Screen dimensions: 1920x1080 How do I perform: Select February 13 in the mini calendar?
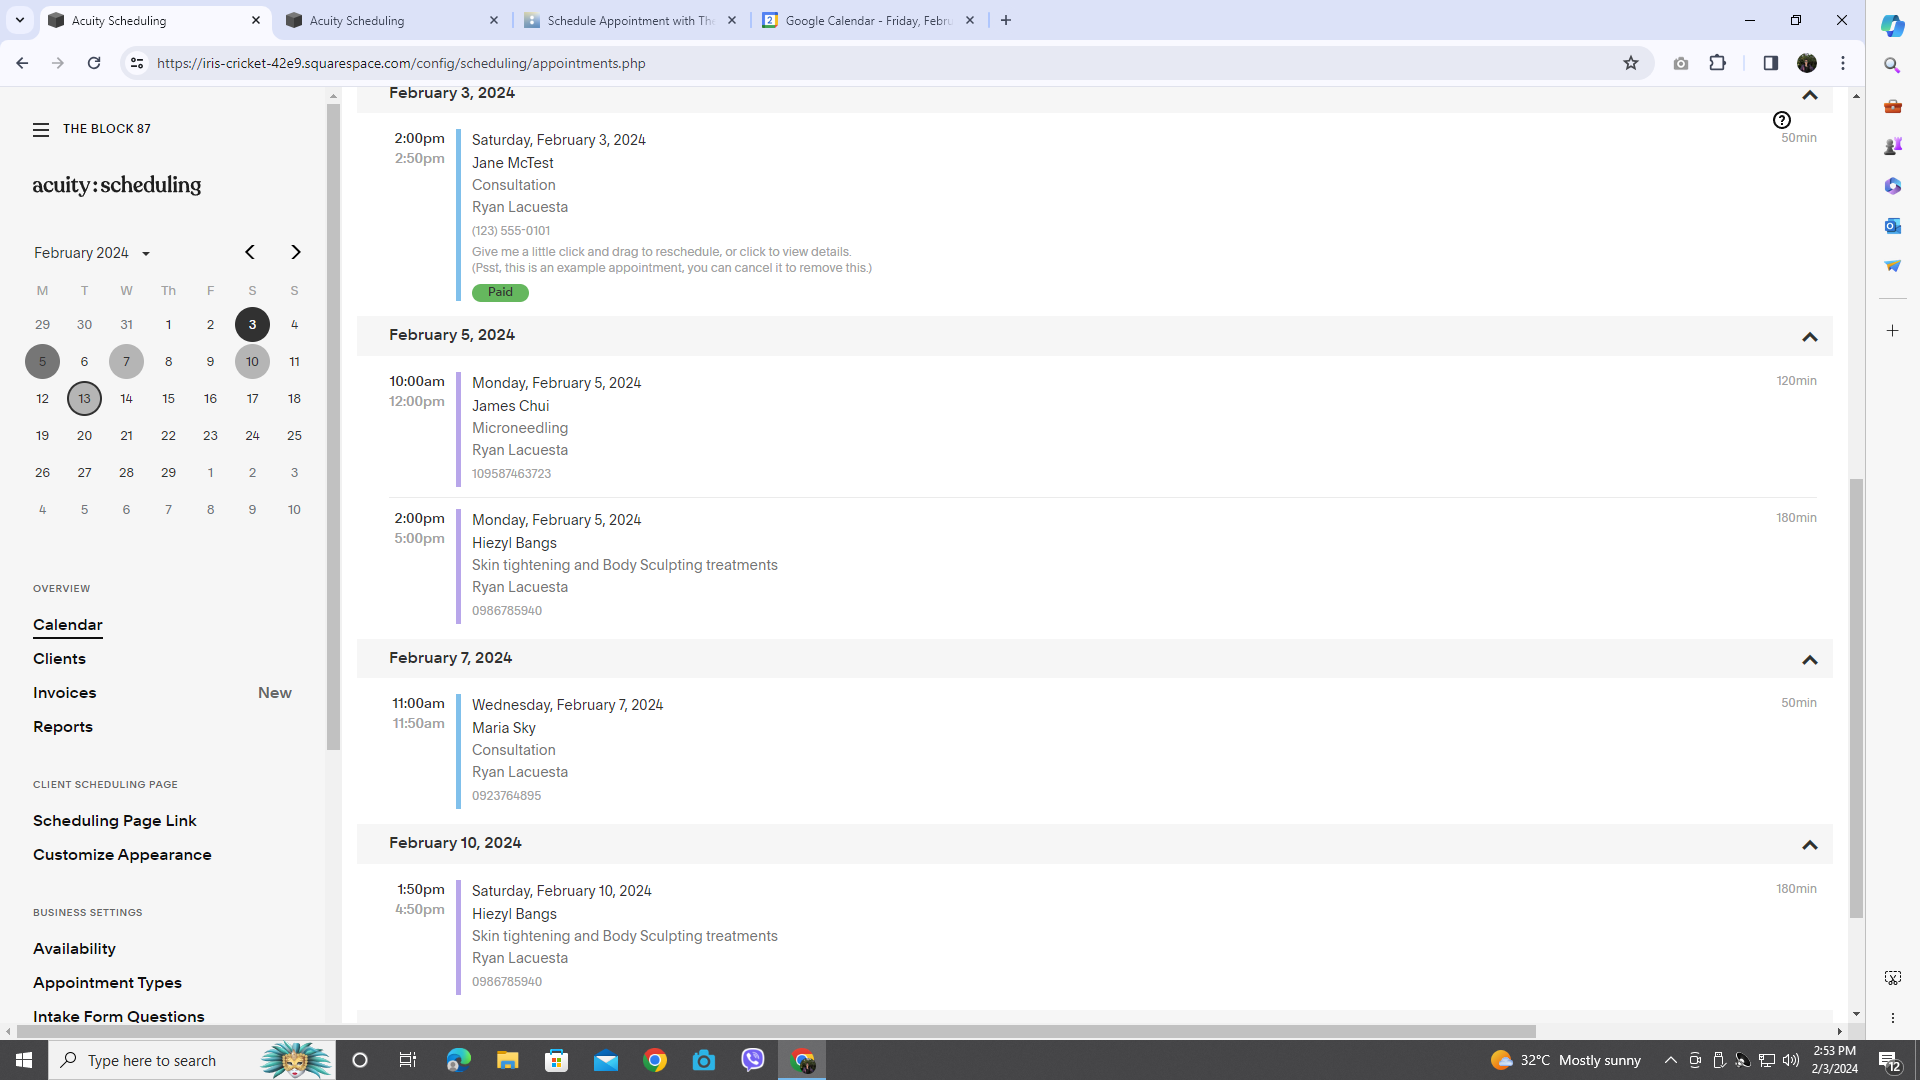84,398
